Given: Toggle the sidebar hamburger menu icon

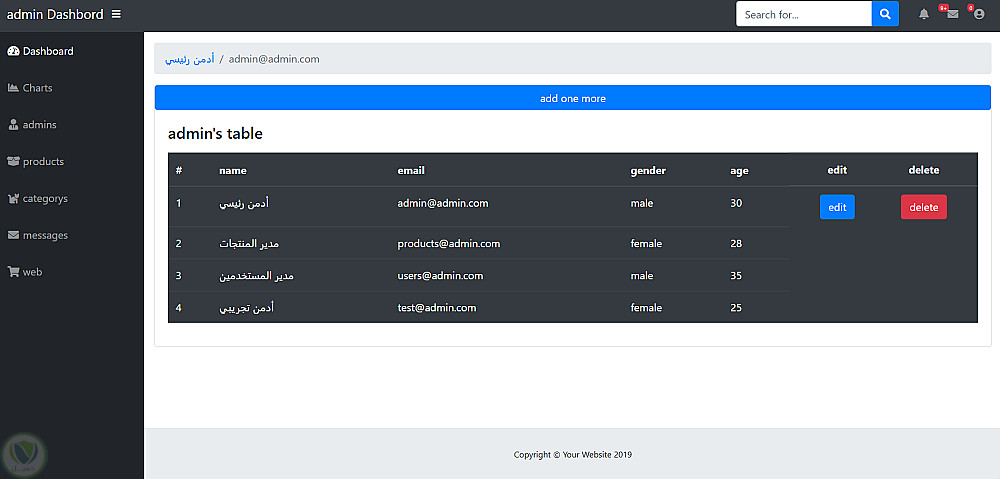Looking at the screenshot, I should click(116, 14).
